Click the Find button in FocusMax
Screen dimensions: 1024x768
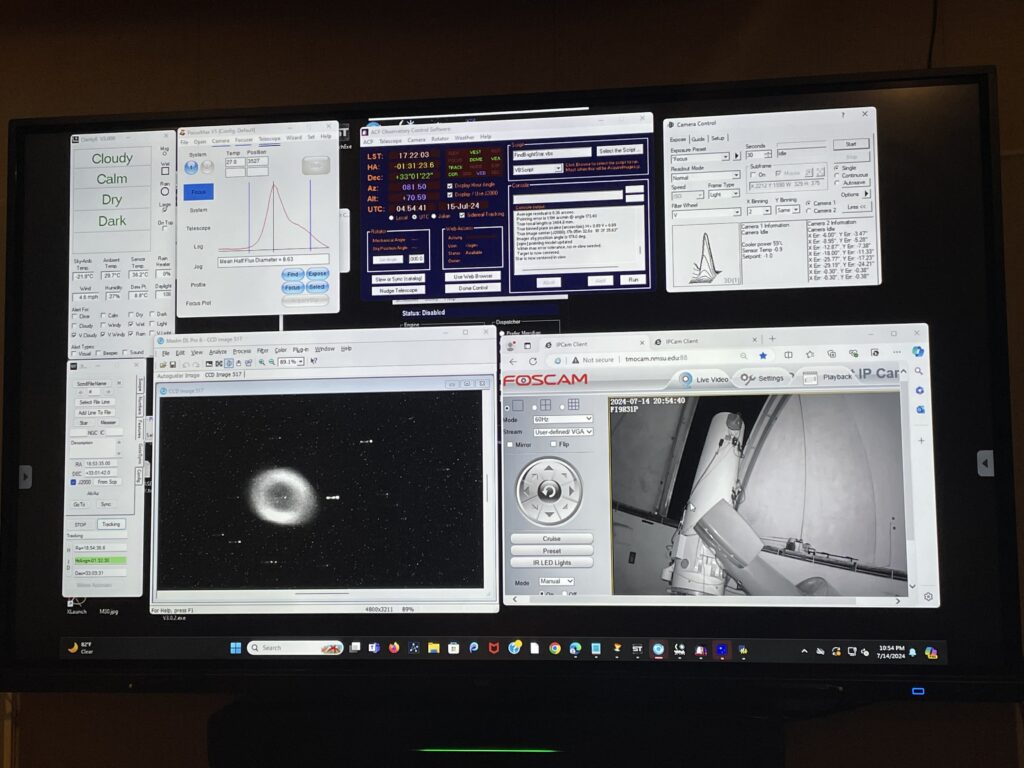click(x=293, y=274)
